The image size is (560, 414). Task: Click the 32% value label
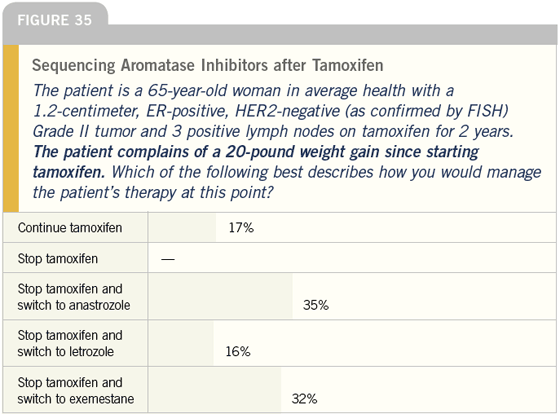coord(304,399)
